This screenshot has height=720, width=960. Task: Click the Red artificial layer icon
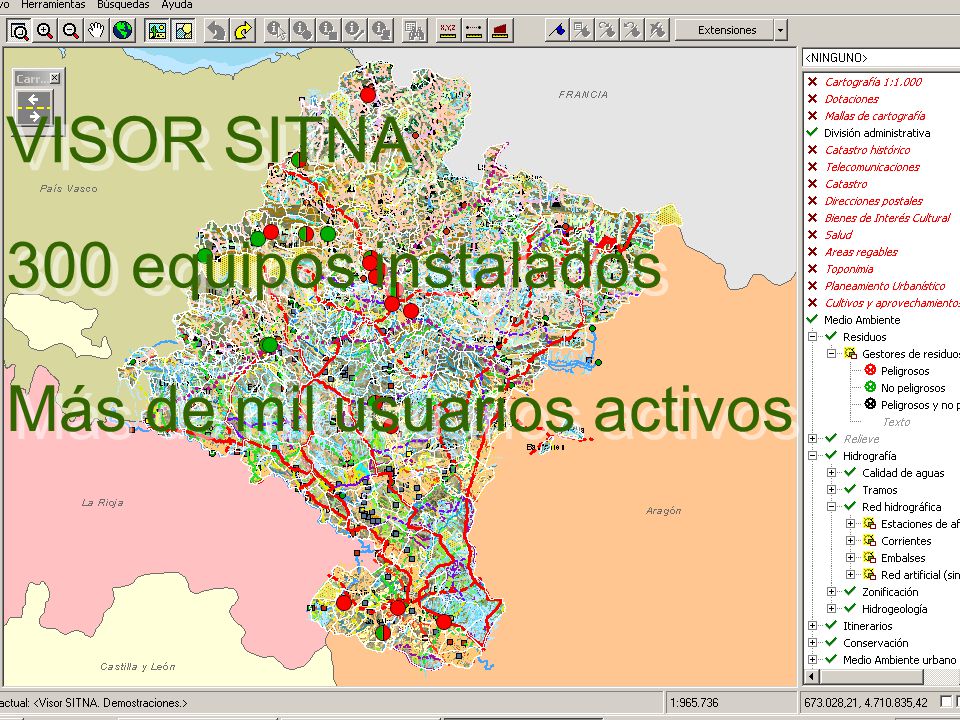(x=869, y=575)
